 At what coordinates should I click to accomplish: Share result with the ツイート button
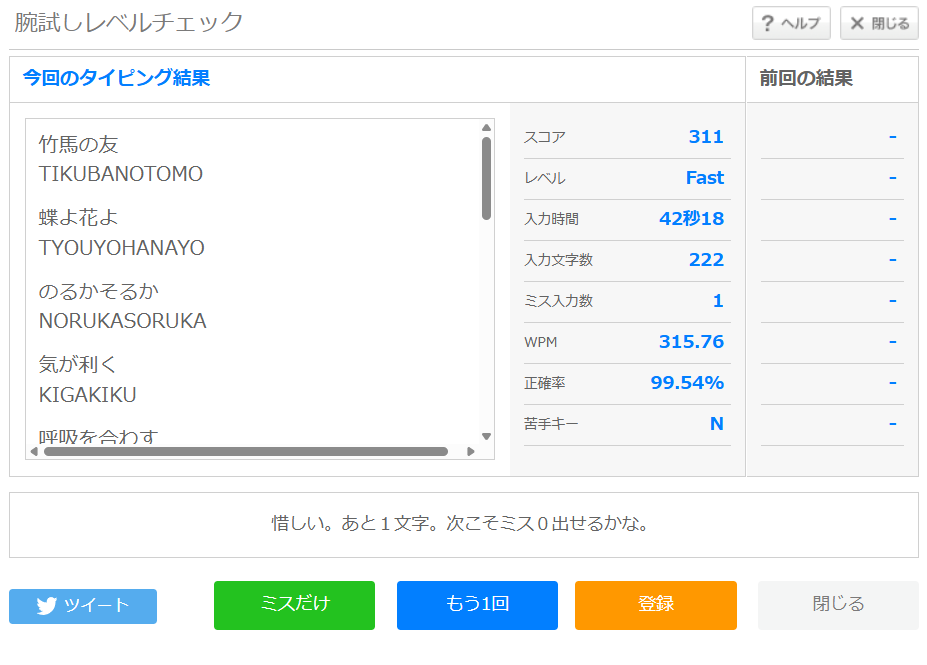point(83,606)
